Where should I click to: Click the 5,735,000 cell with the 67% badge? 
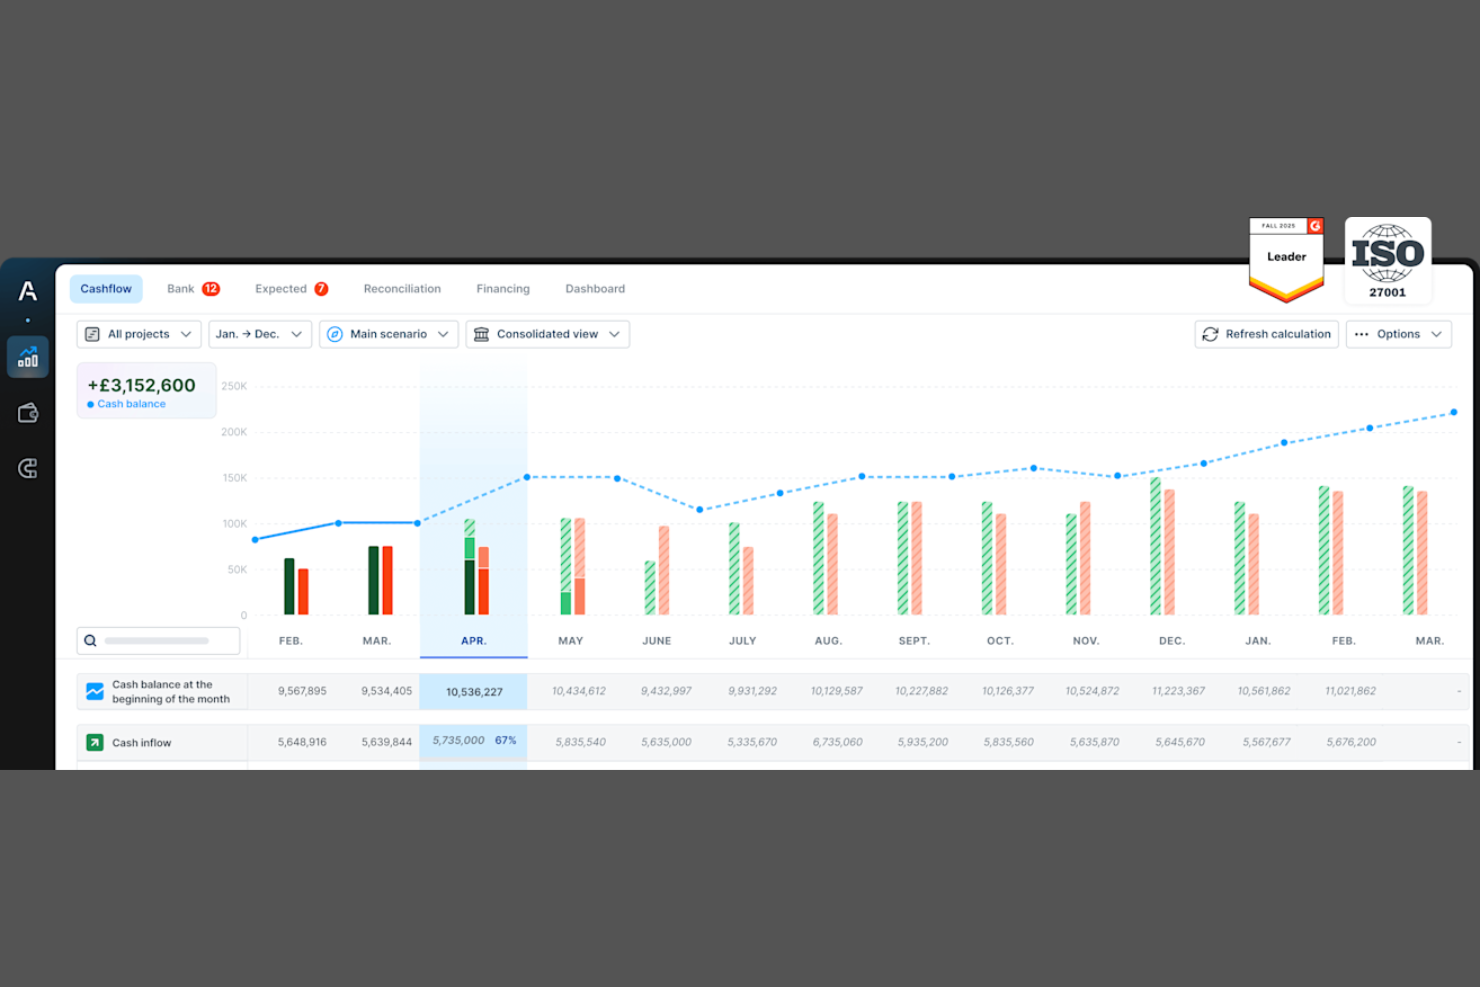pyautogui.click(x=473, y=742)
